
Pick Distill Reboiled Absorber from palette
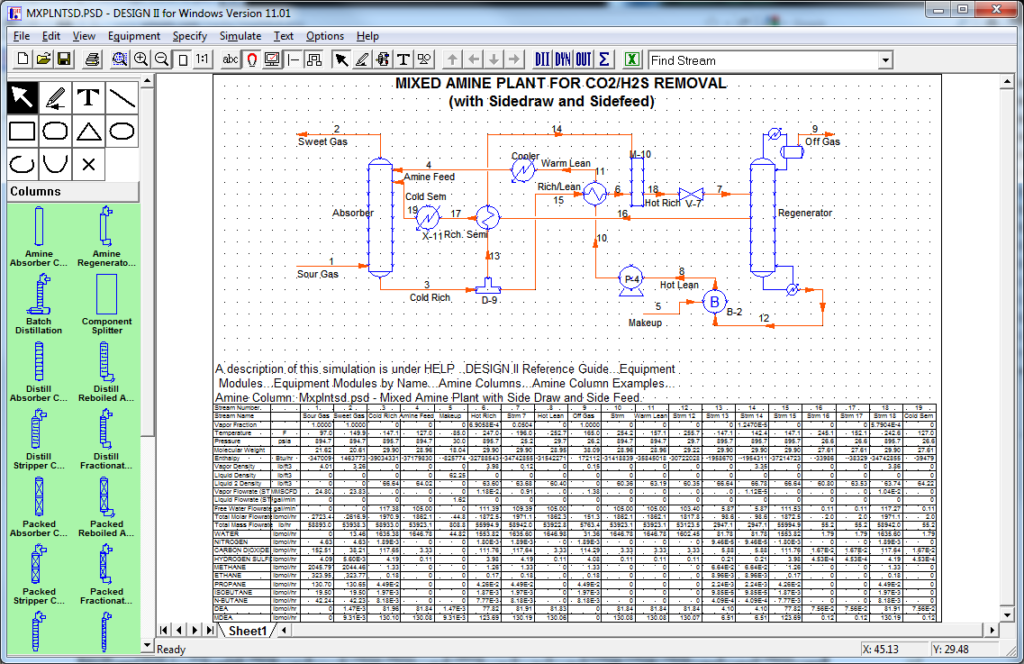pyautogui.click(x=106, y=372)
